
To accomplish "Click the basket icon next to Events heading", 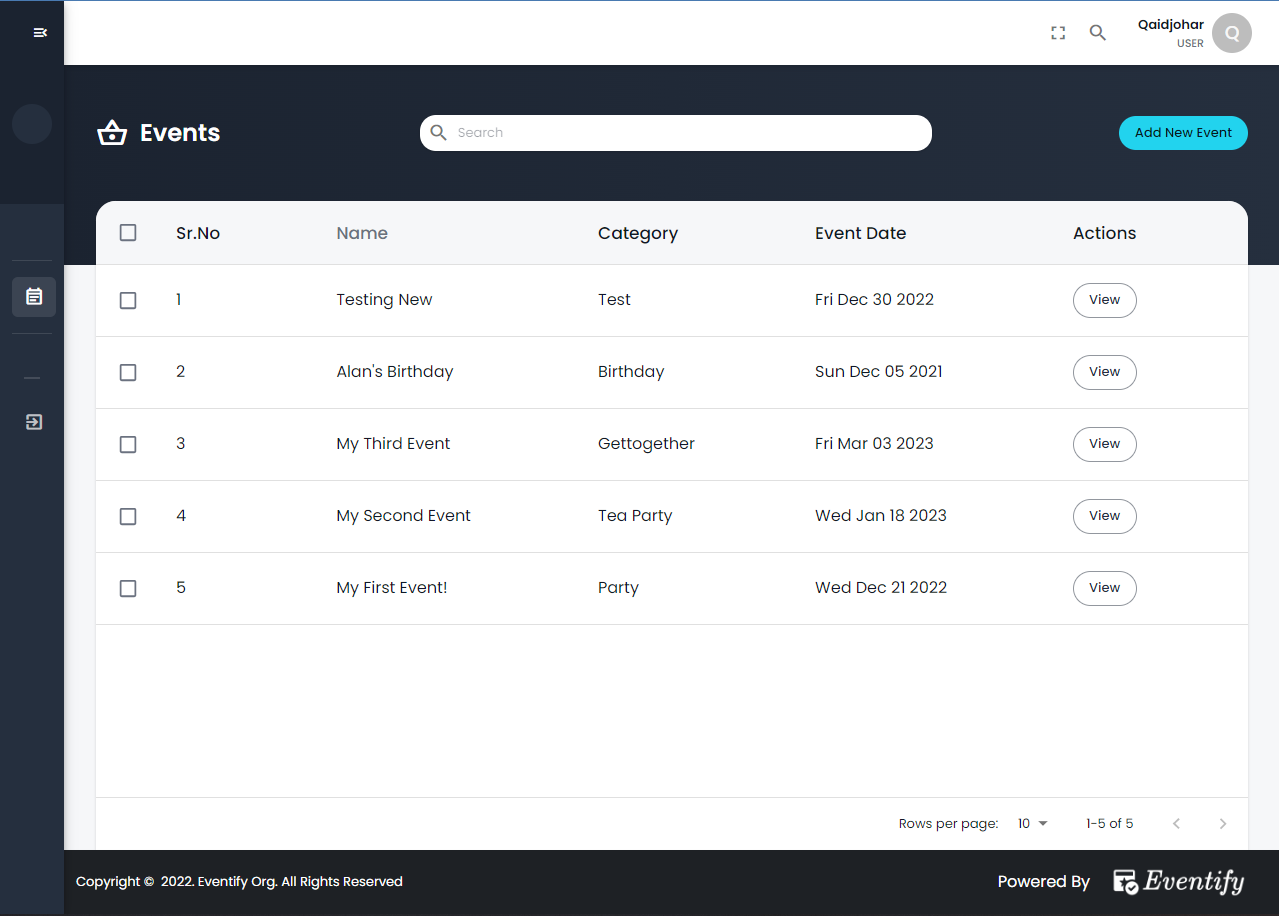I will pyautogui.click(x=112, y=132).
